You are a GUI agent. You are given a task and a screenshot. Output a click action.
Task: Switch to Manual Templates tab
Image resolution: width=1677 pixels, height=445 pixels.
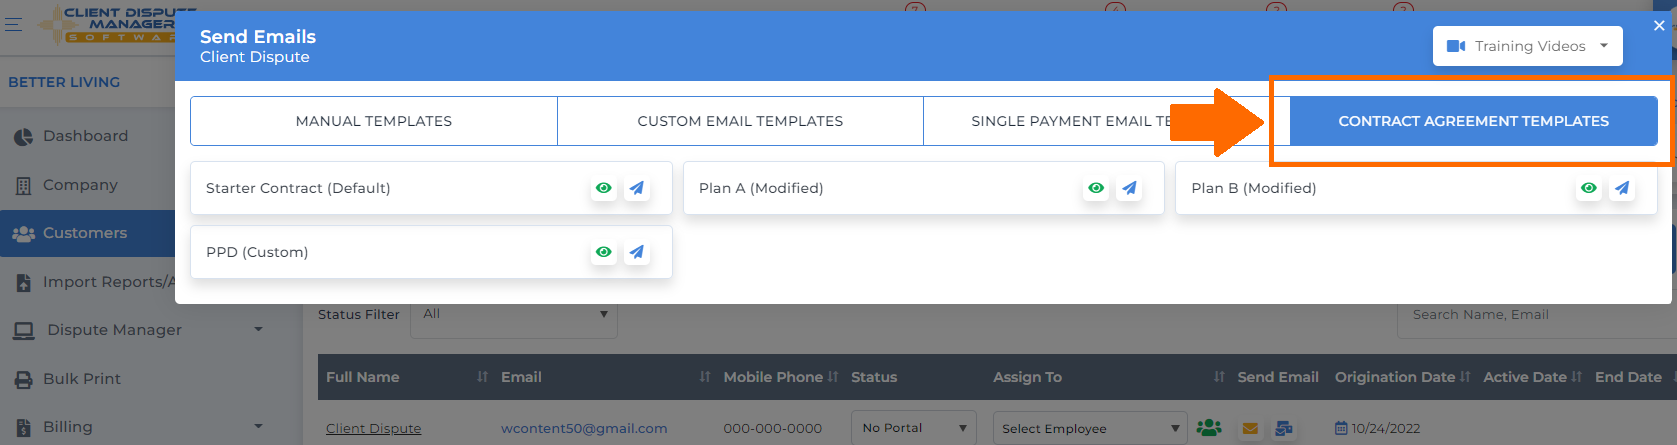pyautogui.click(x=374, y=121)
